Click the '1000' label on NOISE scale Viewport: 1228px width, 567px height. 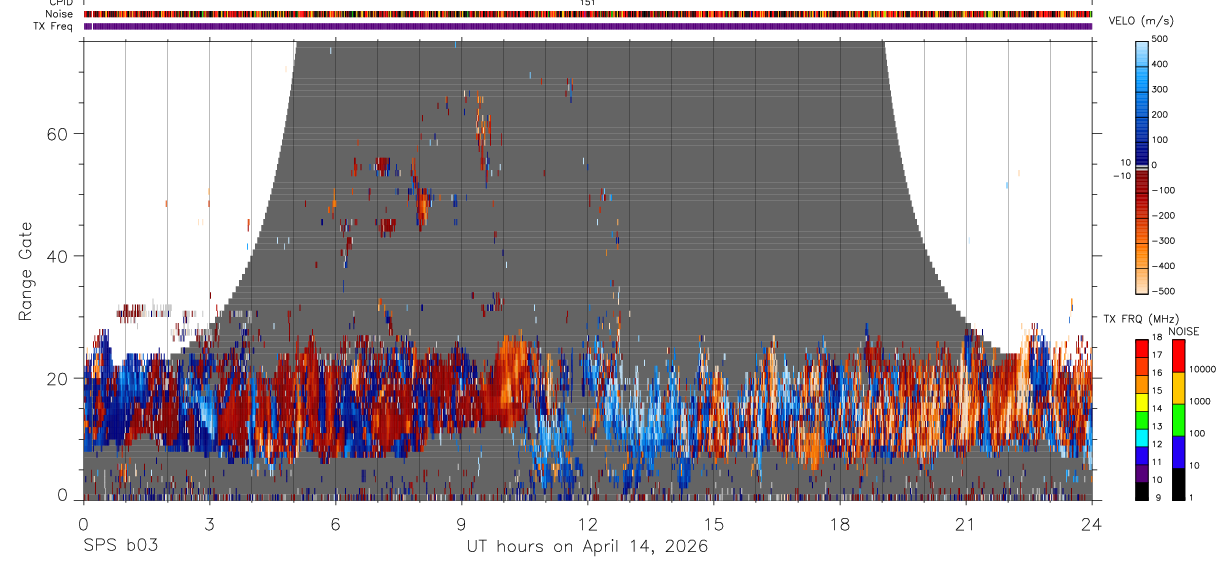click(x=1199, y=401)
